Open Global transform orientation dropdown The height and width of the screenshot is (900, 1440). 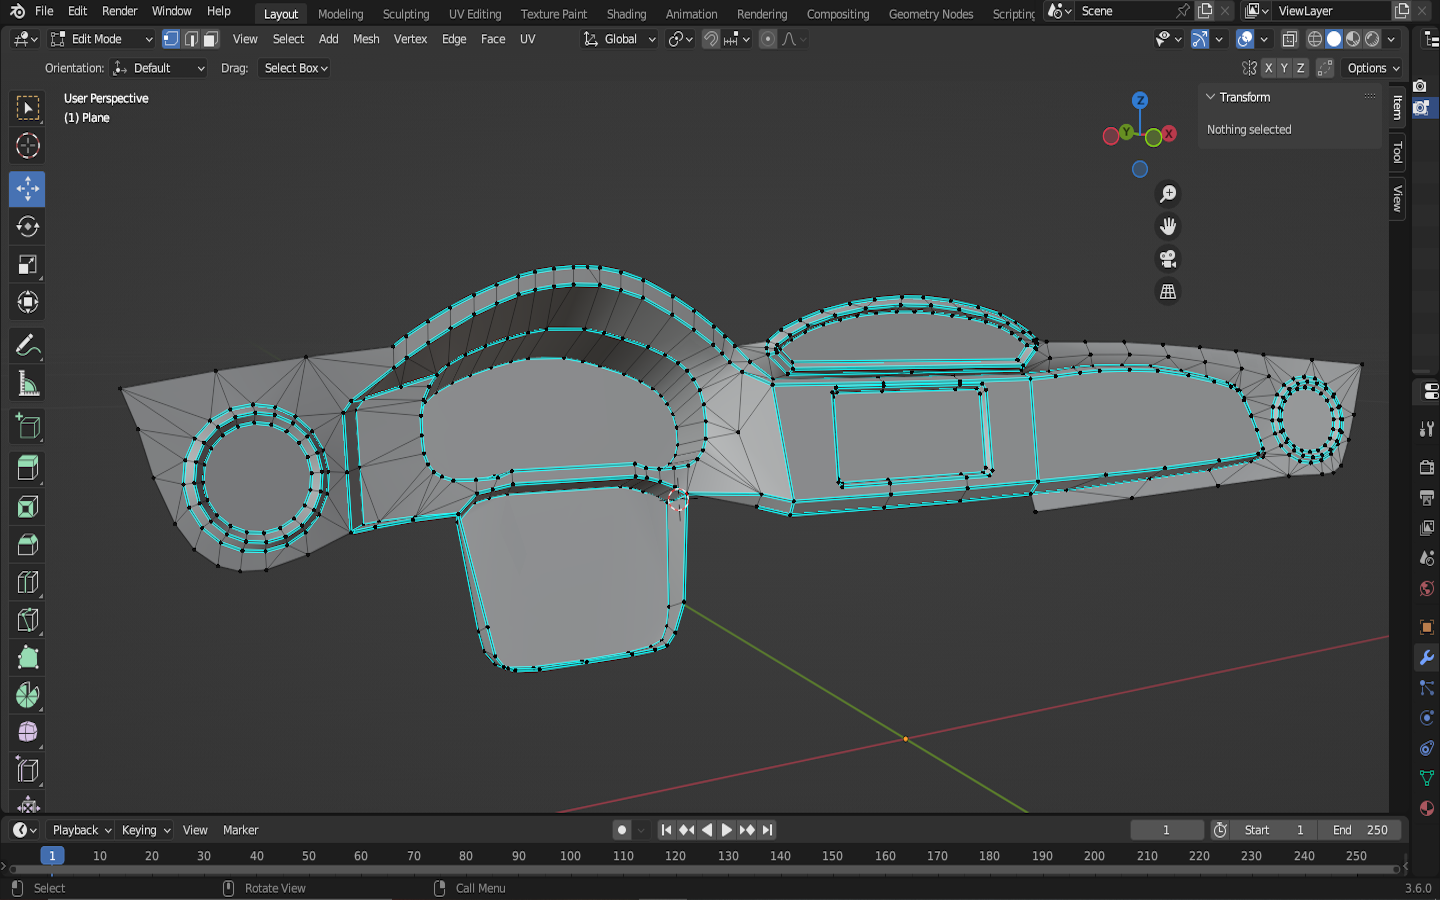[x=620, y=39]
